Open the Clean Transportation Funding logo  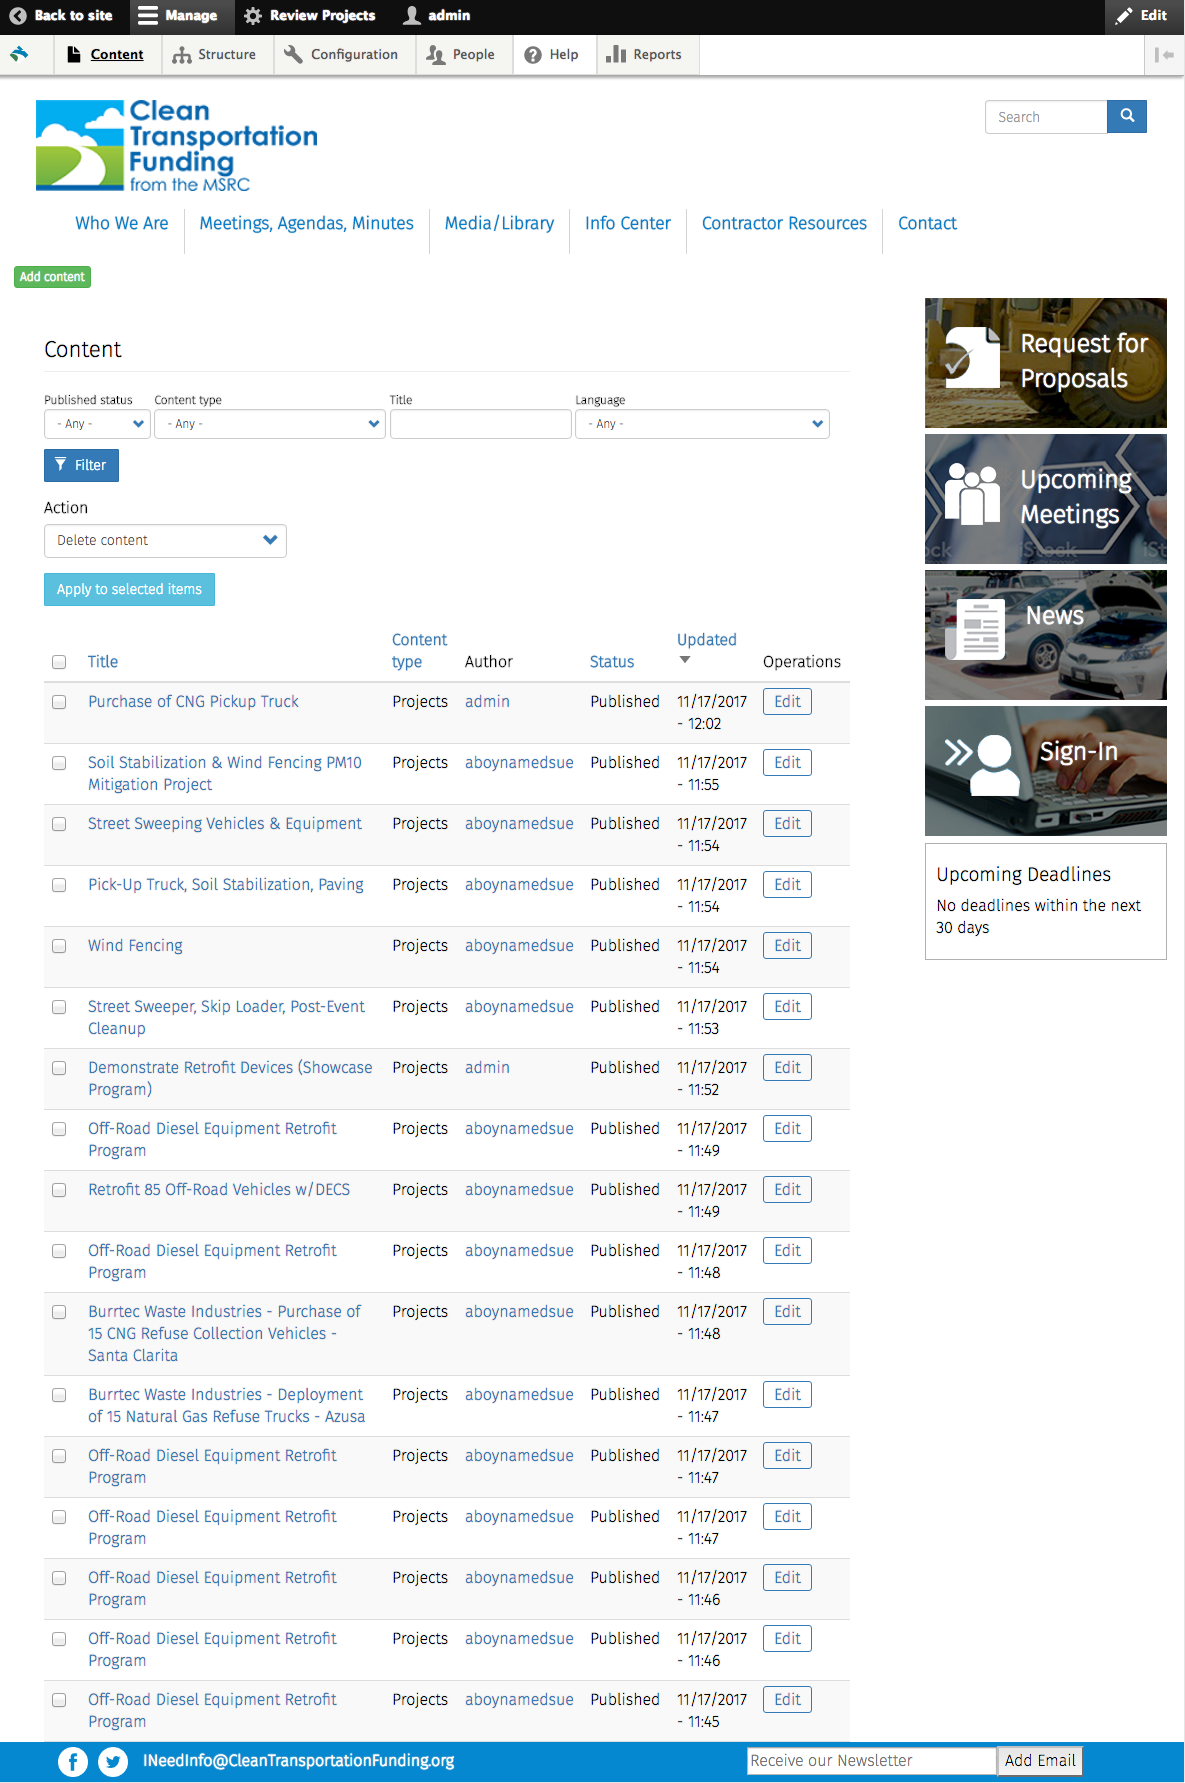point(177,146)
